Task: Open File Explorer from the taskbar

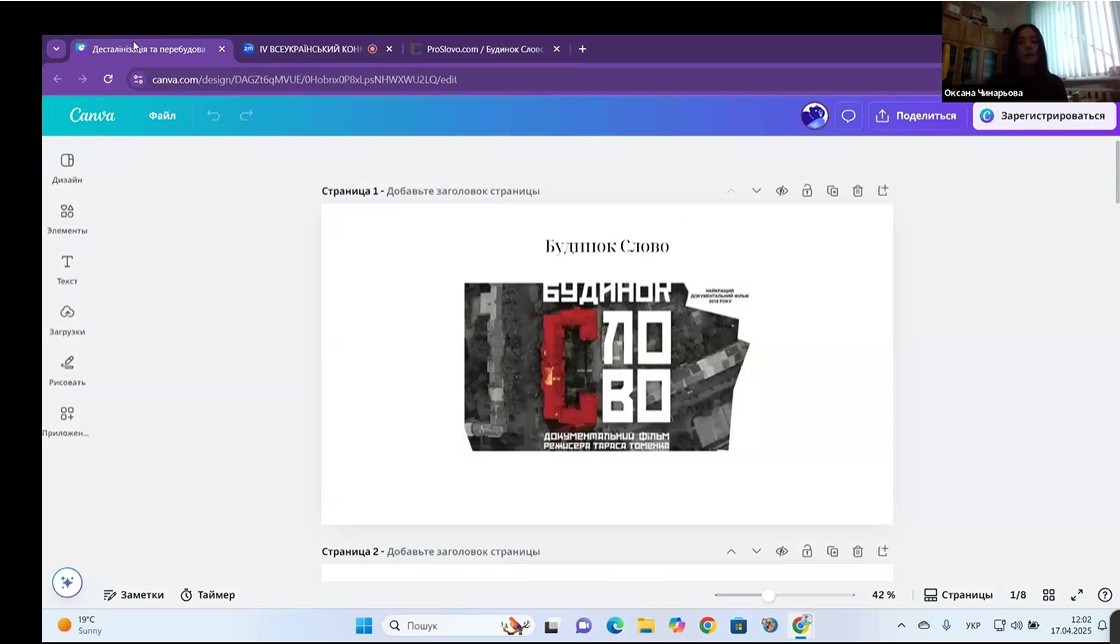Action: coord(646,625)
